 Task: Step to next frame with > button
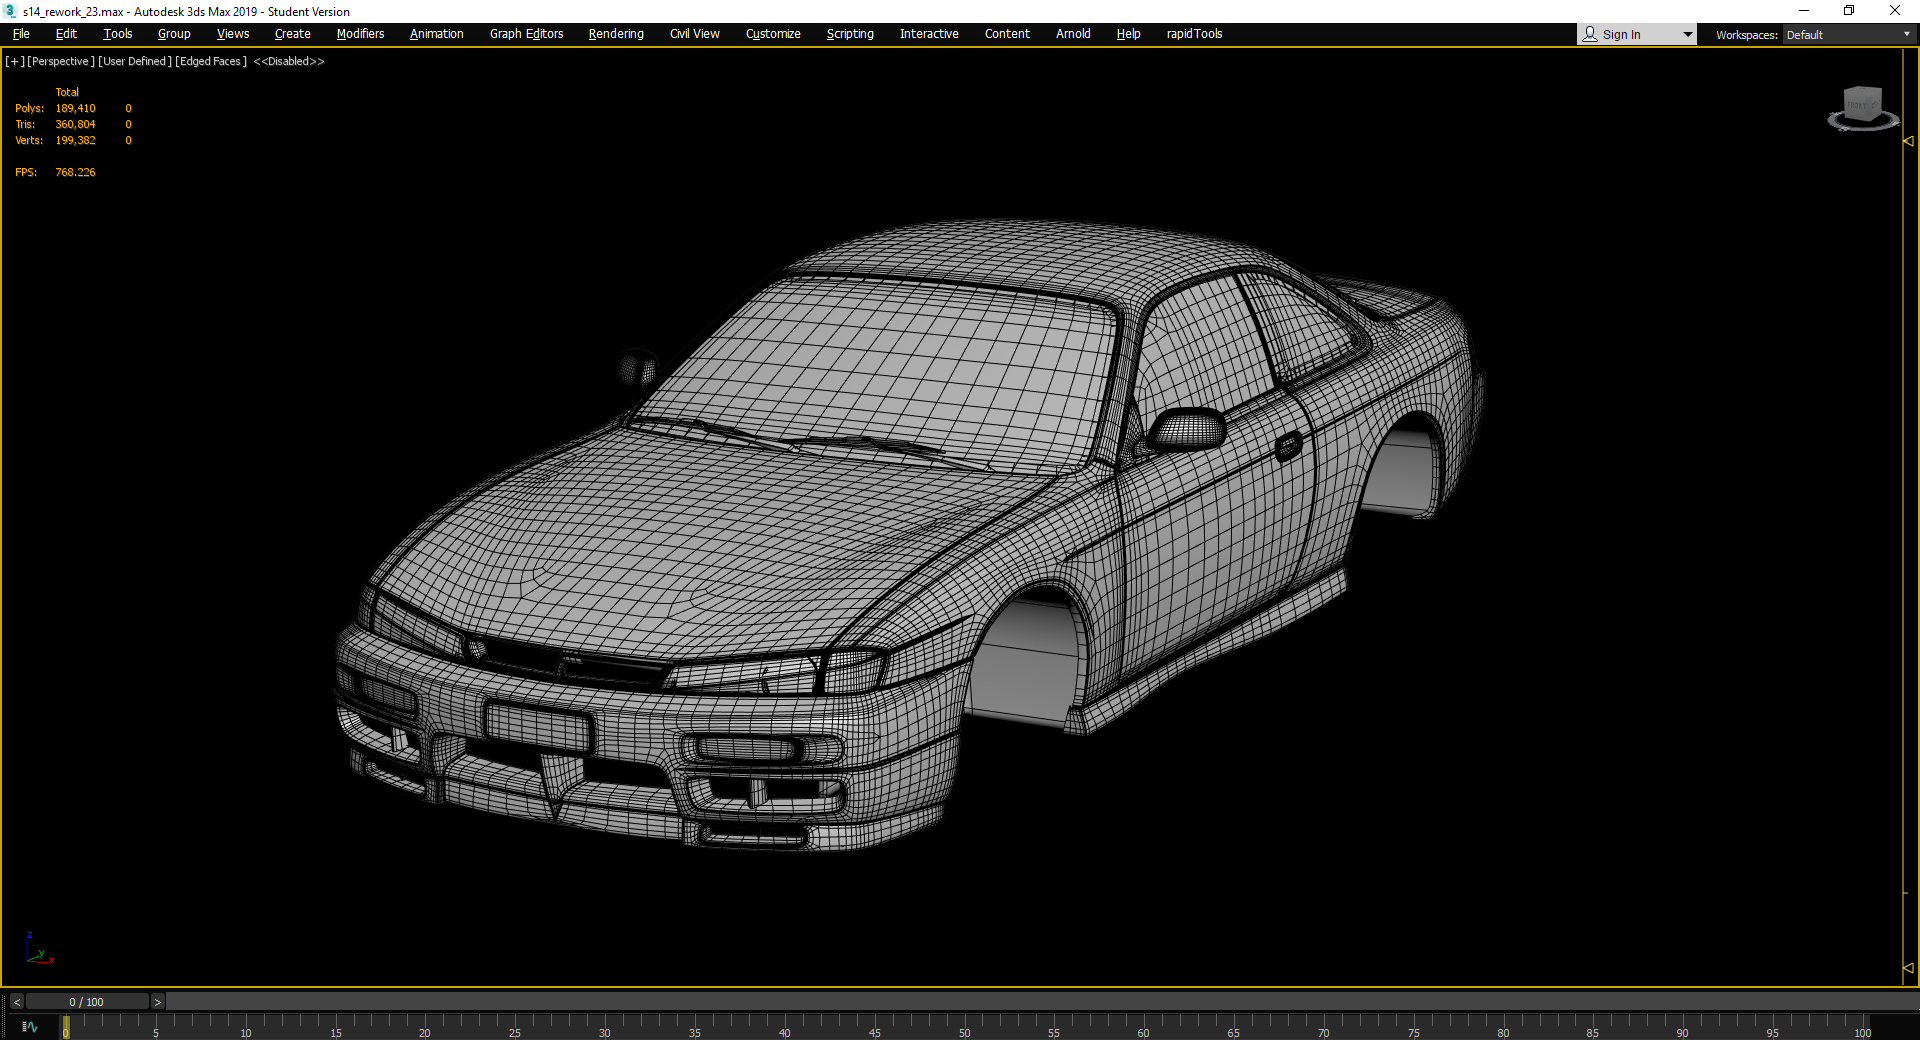point(157,1002)
